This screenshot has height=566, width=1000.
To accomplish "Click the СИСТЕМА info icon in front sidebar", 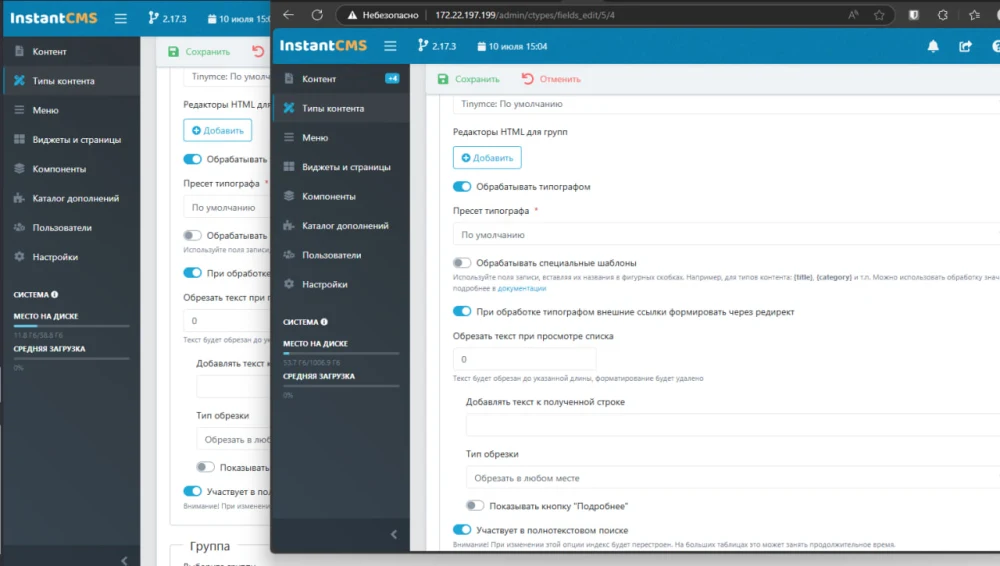I will (x=324, y=322).
